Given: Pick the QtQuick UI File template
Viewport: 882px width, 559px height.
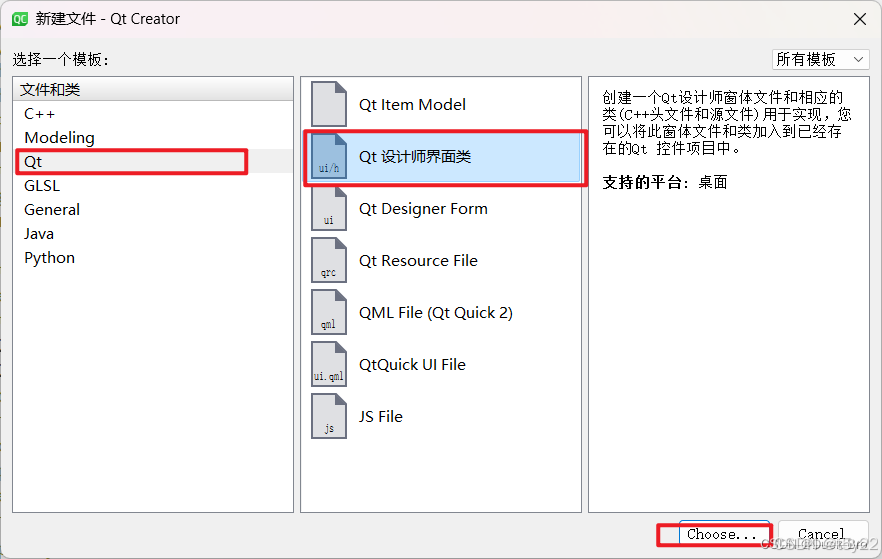Looking at the screenshot, I should click(441, 364).
